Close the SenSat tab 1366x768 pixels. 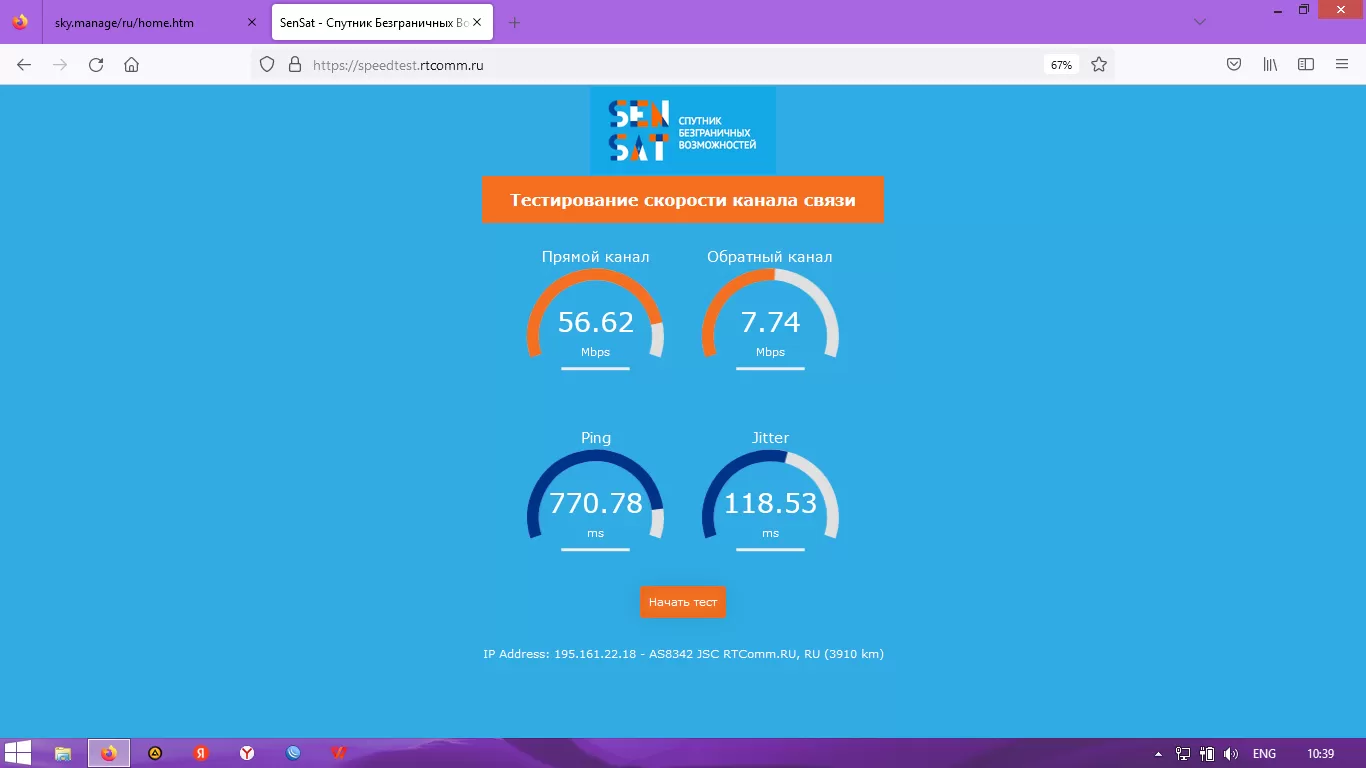(x=478, y=22)
